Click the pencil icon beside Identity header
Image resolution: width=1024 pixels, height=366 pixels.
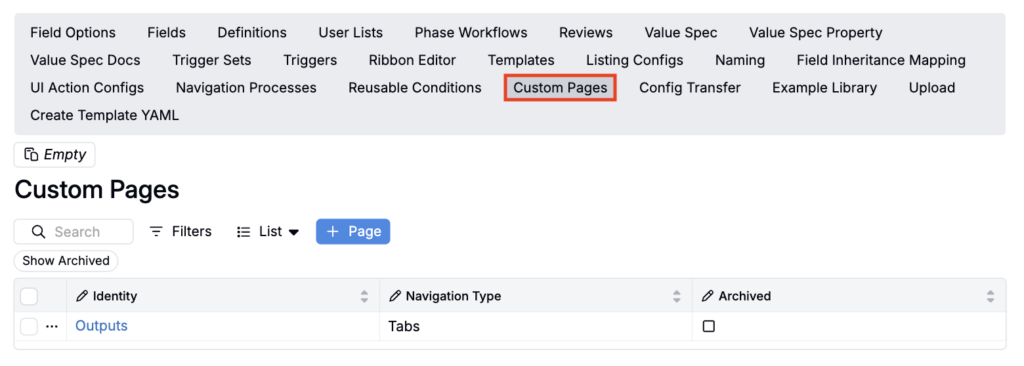[x=82, y=296]
